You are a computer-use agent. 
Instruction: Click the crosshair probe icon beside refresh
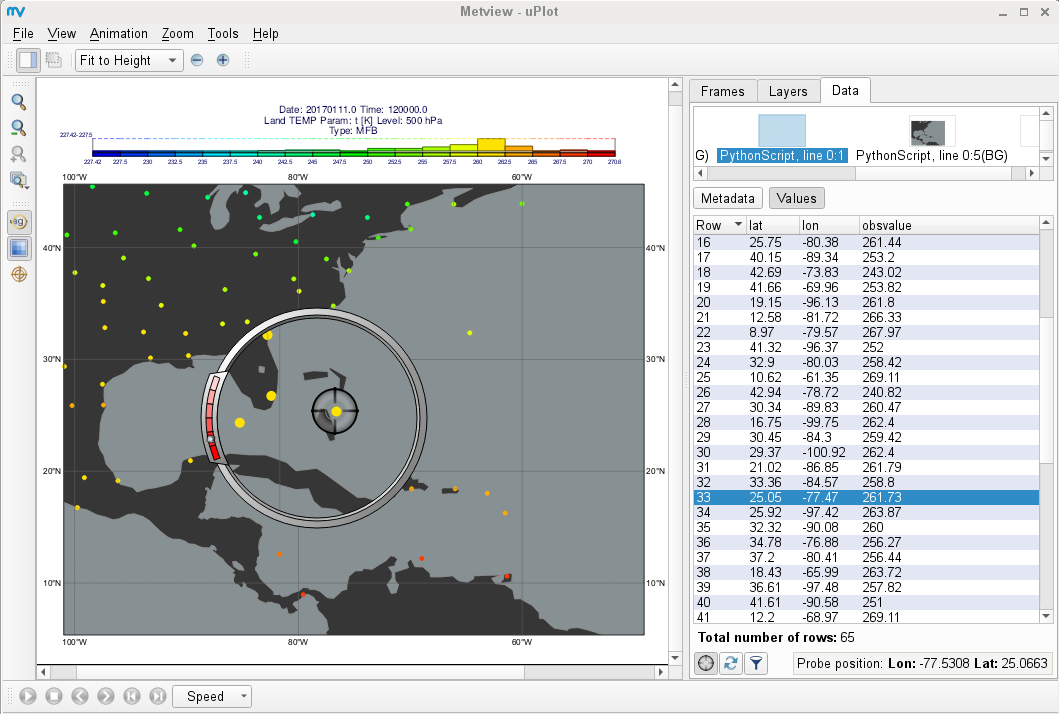705,663
